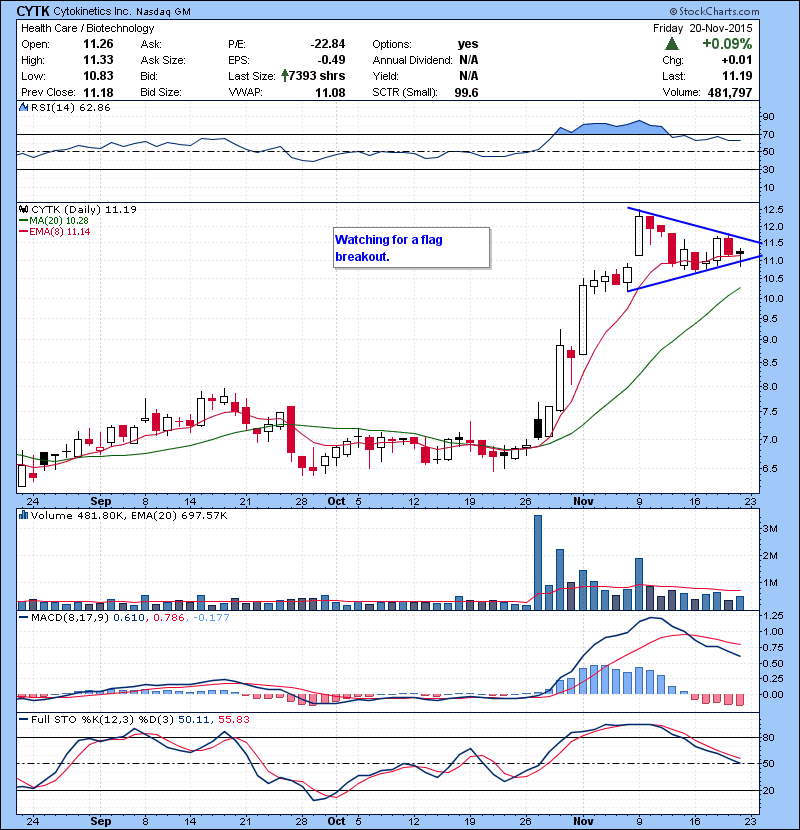The image size is (800, 830).
Task: Click the Low price value 10.83
Action: 98,76
